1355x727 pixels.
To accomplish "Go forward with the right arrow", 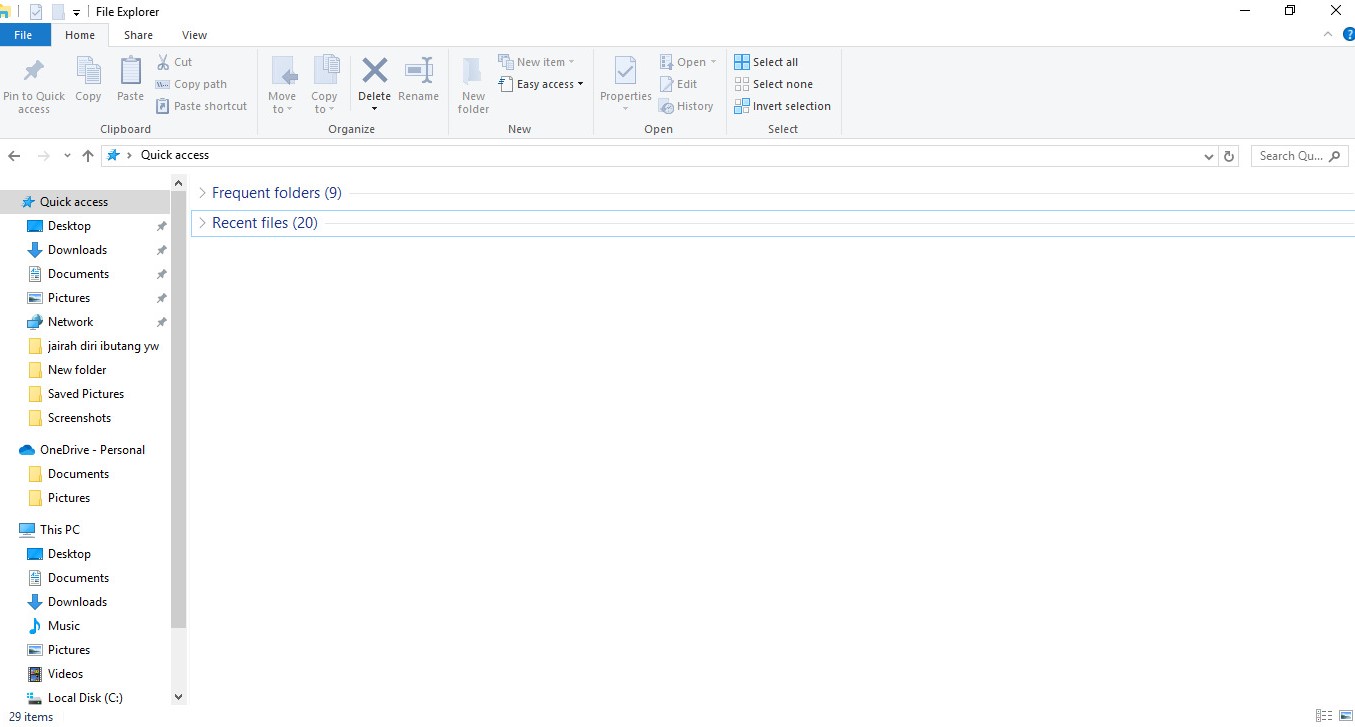I will (43, 156).
